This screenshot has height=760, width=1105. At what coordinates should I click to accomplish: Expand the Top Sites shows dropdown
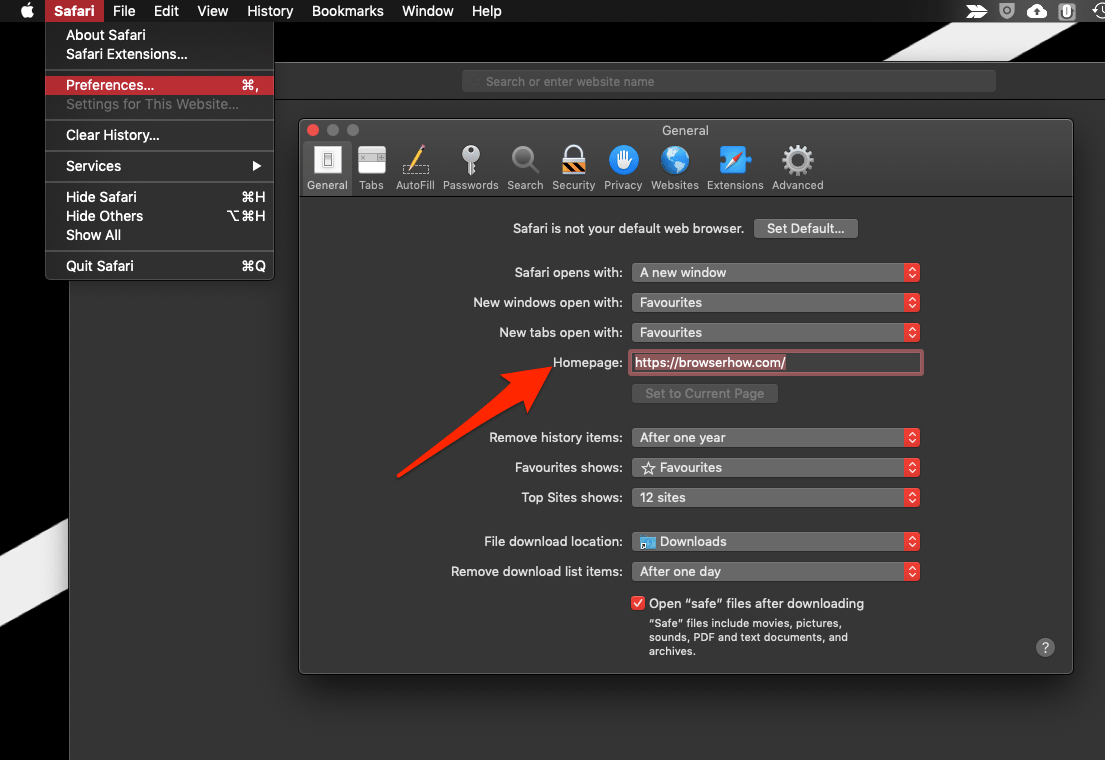[775, 497]
